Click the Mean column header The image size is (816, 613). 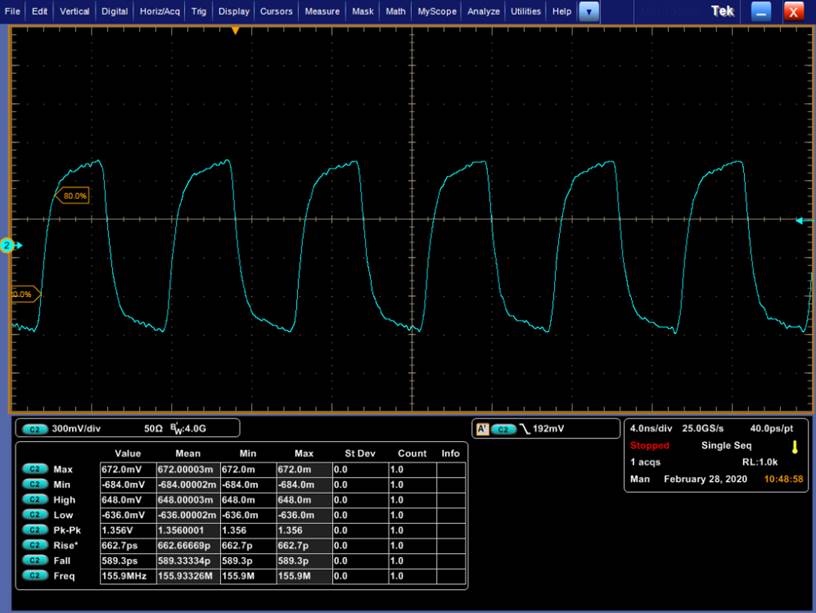coord(187,453)
